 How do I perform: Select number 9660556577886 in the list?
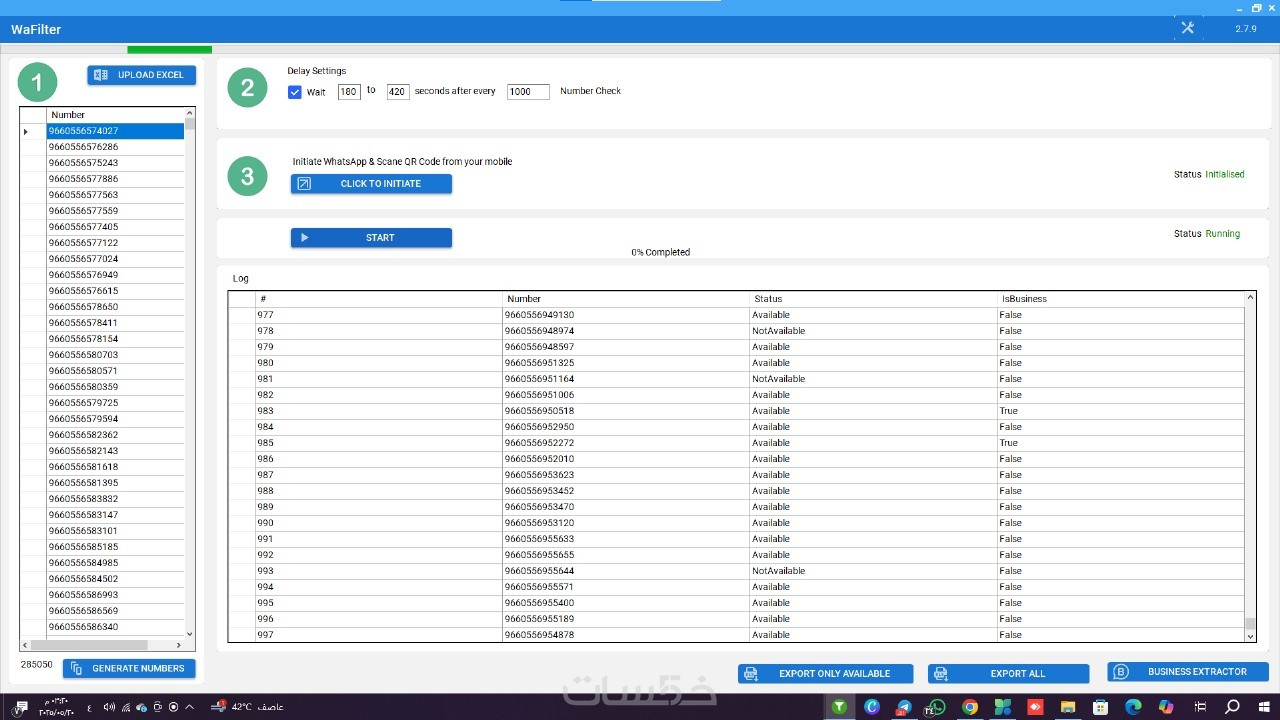coord(115,179)
